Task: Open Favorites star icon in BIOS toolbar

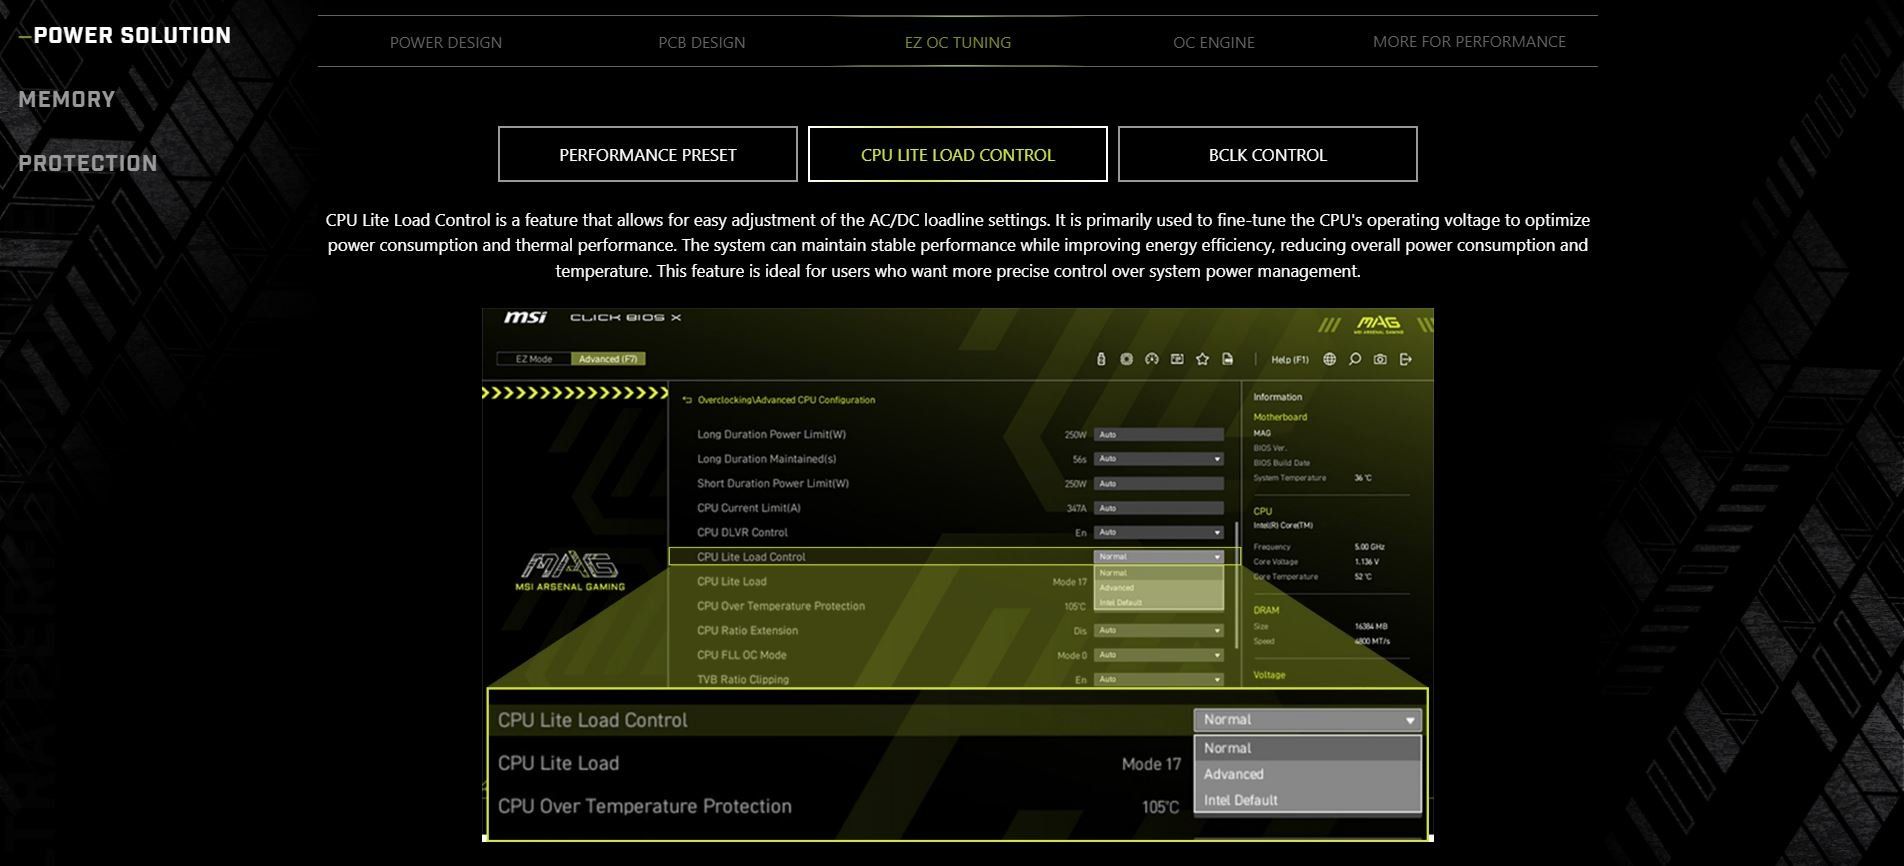Action: tap(1202, 359)
